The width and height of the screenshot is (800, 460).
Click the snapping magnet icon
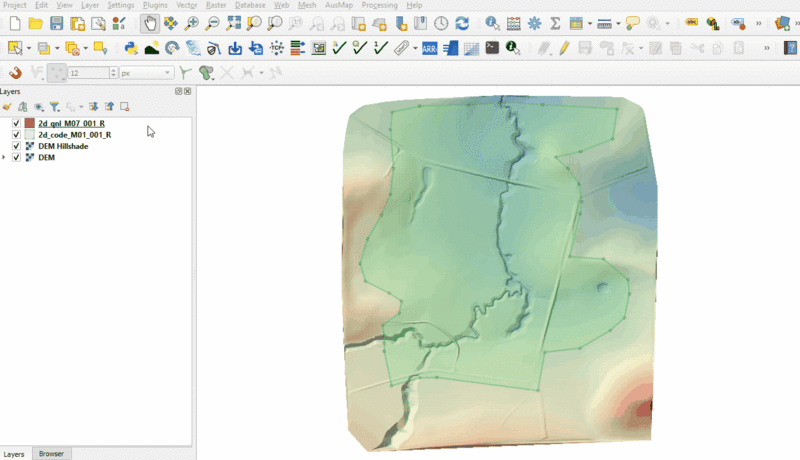click(15, 73)
